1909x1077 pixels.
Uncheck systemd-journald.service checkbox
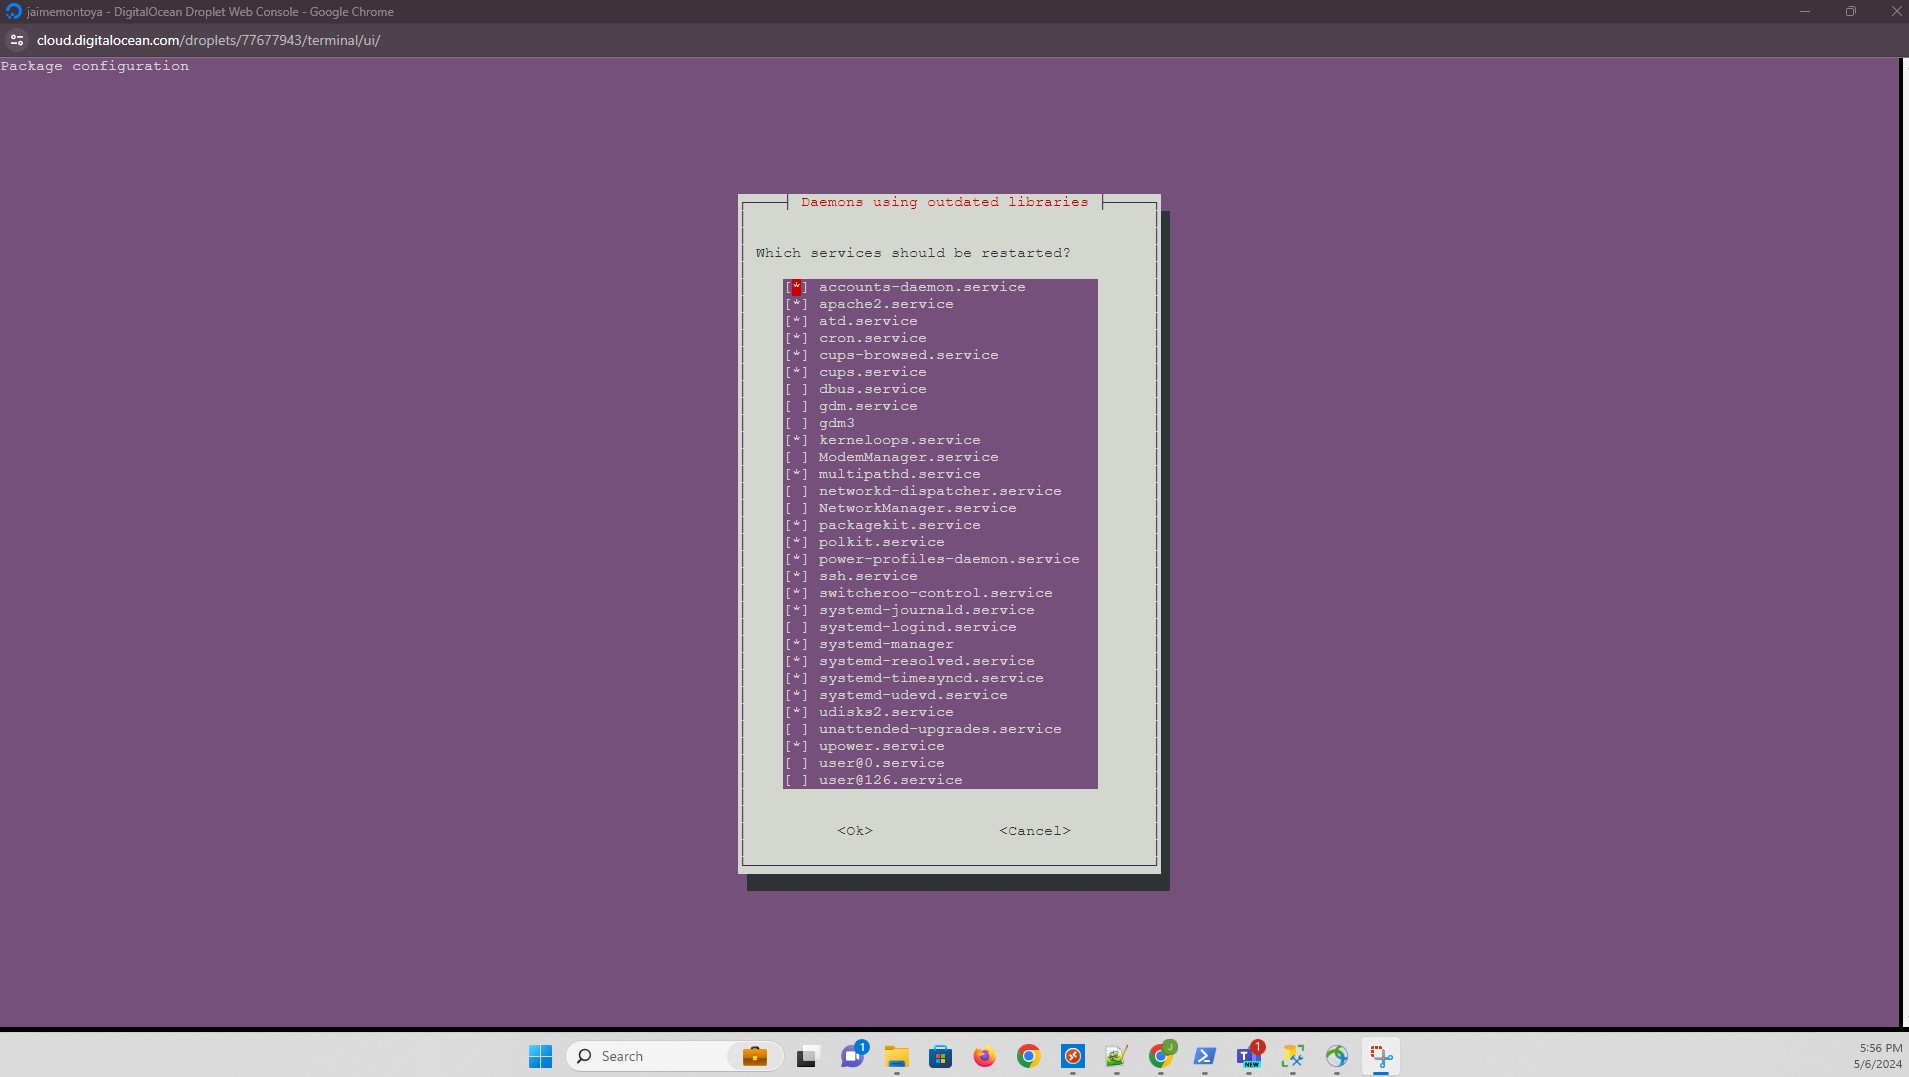(796, 610)
